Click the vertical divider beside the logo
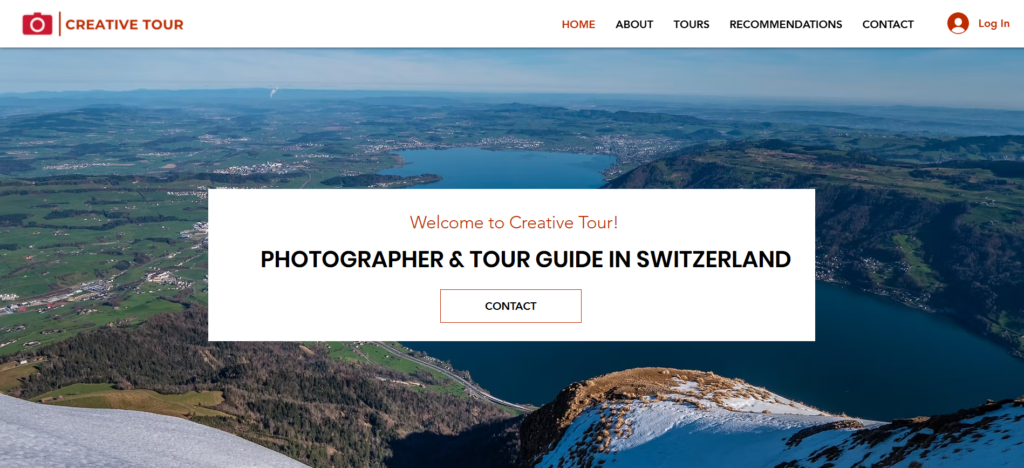1024x468 pixels. (x=59, y=24)
